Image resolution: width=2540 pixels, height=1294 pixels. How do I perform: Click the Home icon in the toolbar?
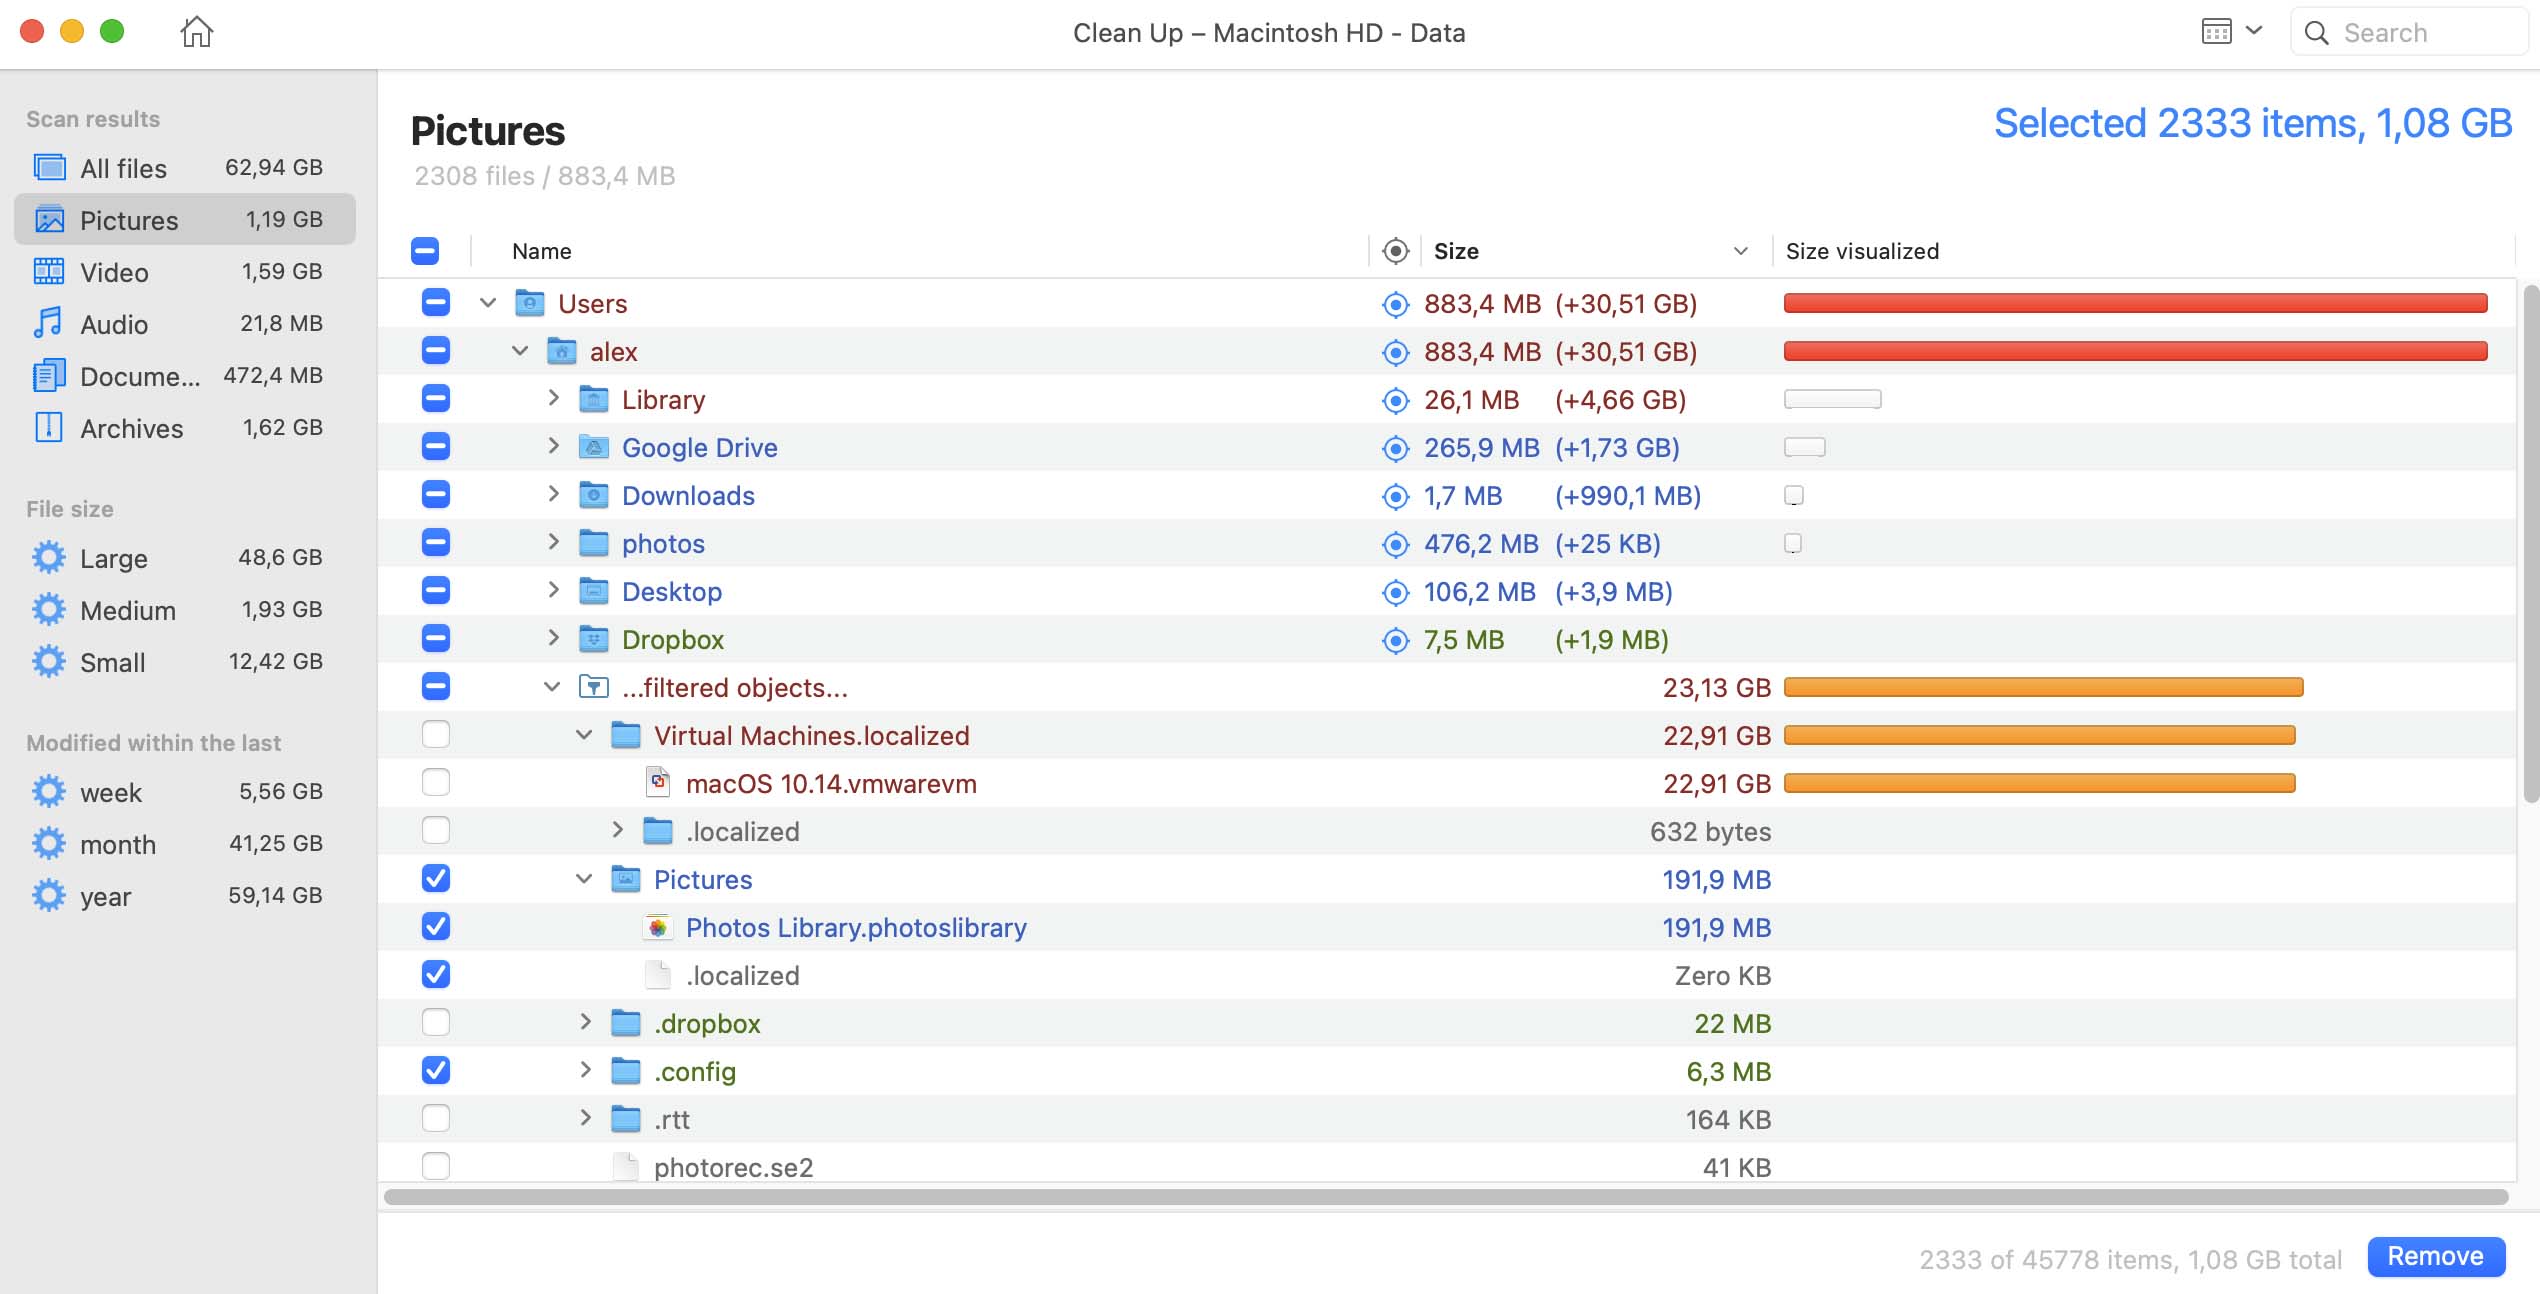click(196, 31)
